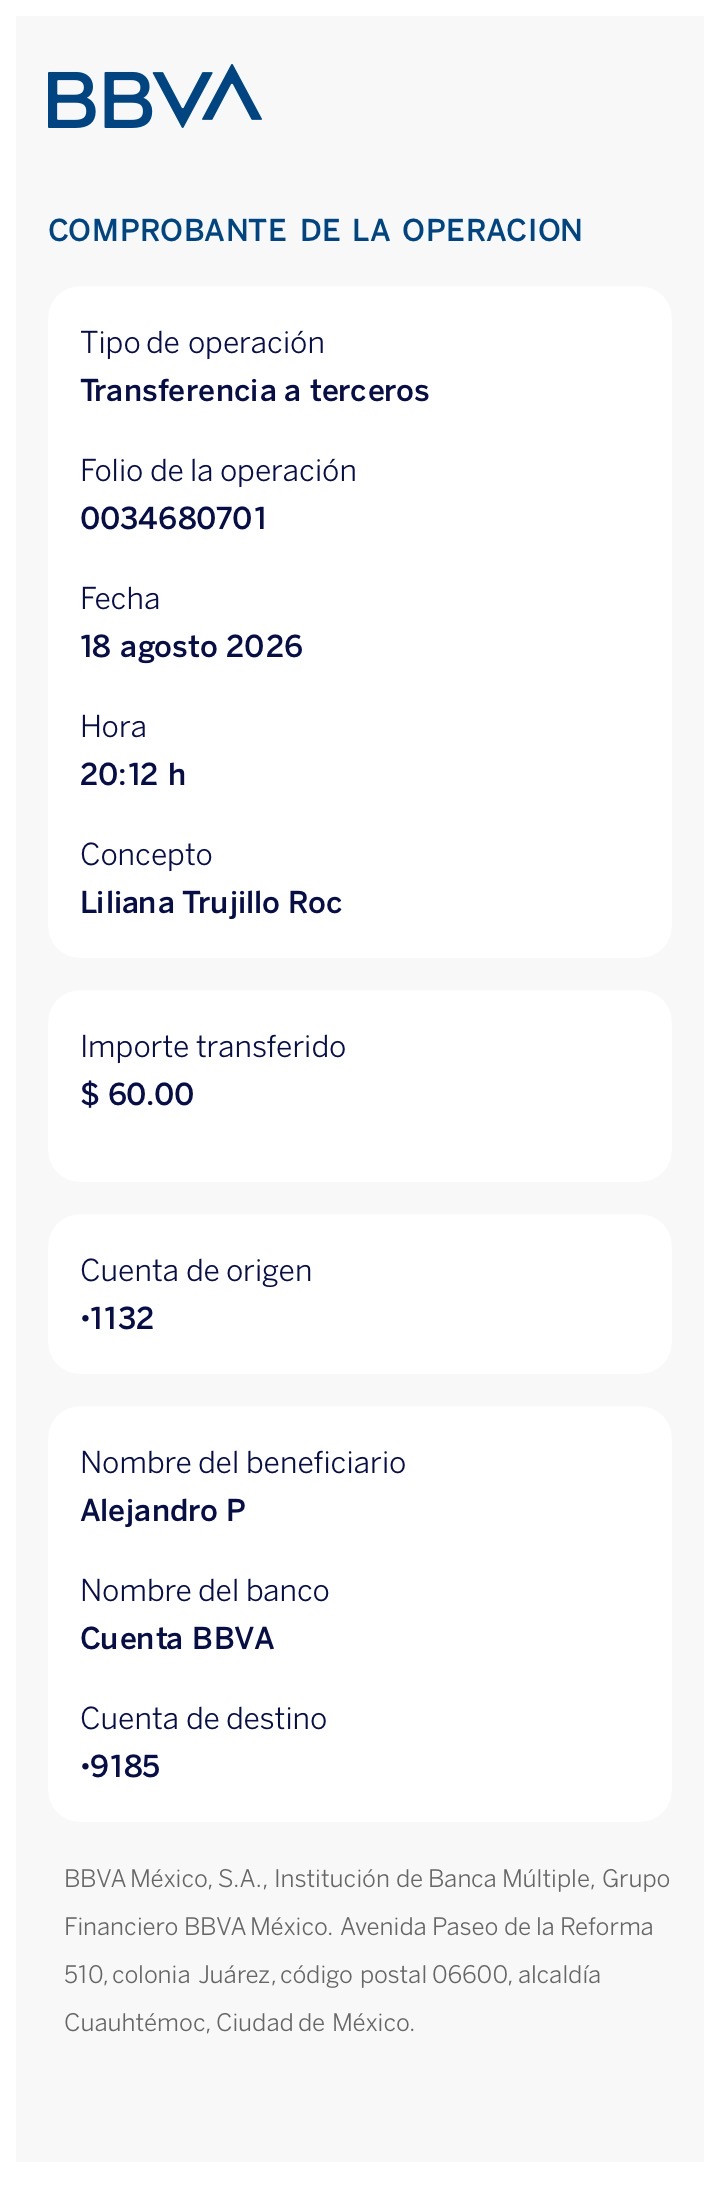
Task: Click beneficiary name Alejandro P
Action: point(163,1511)
